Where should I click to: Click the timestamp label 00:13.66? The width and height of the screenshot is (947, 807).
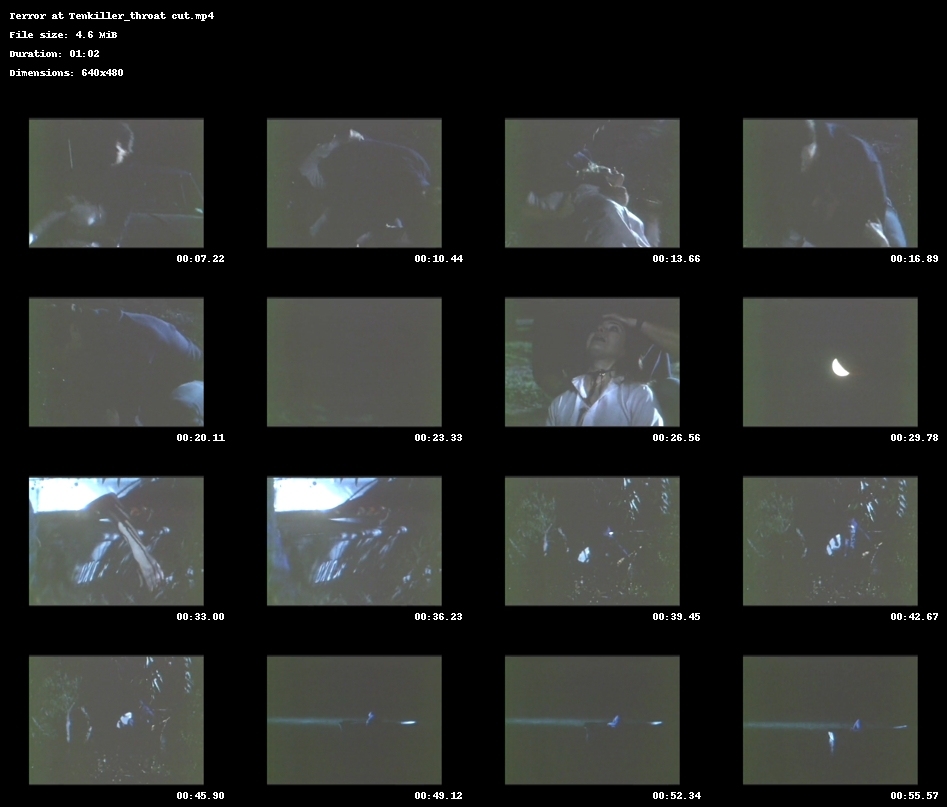pos(676,259)
